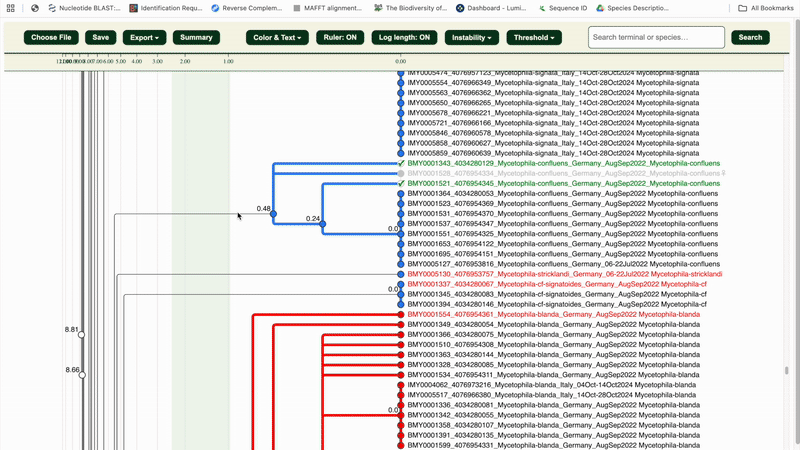Open the Export dropdown menu

(x=145, y=38)
